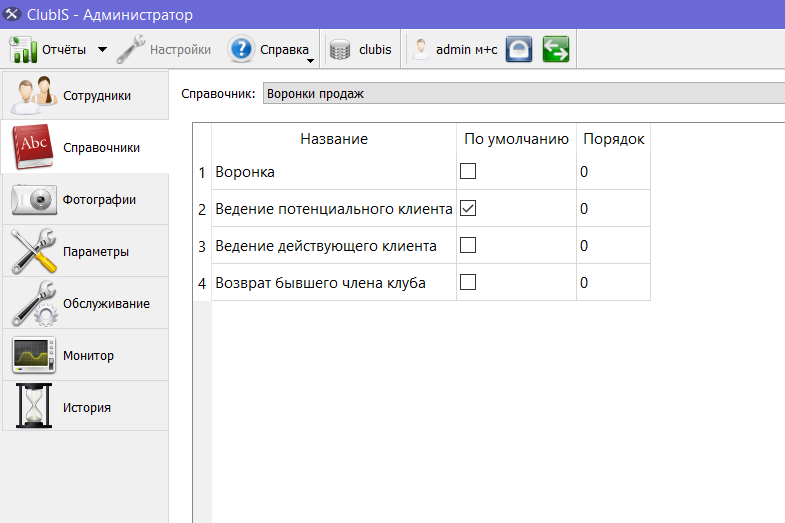Open the Сотрудники section icon
Viewport: 785px width, 523px height.
tap(34, 95)
